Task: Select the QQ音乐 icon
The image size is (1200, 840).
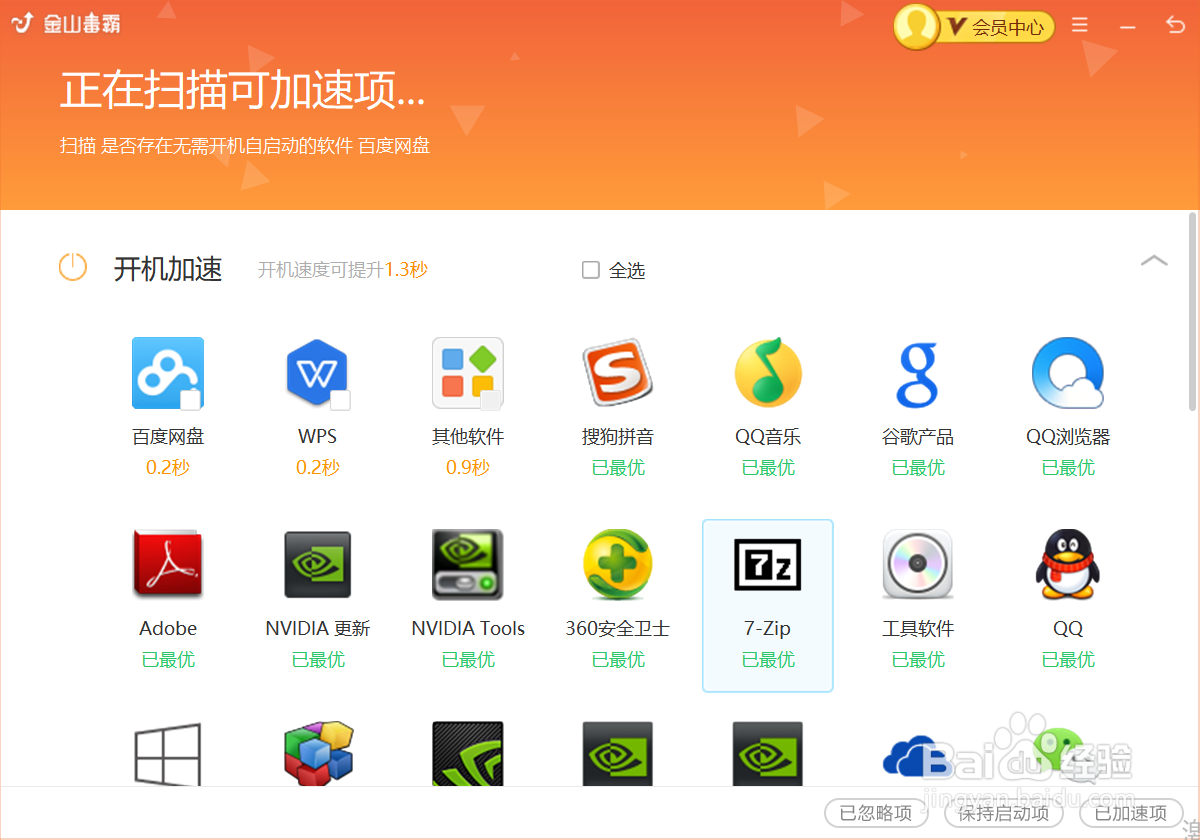Action: [768, 373]
